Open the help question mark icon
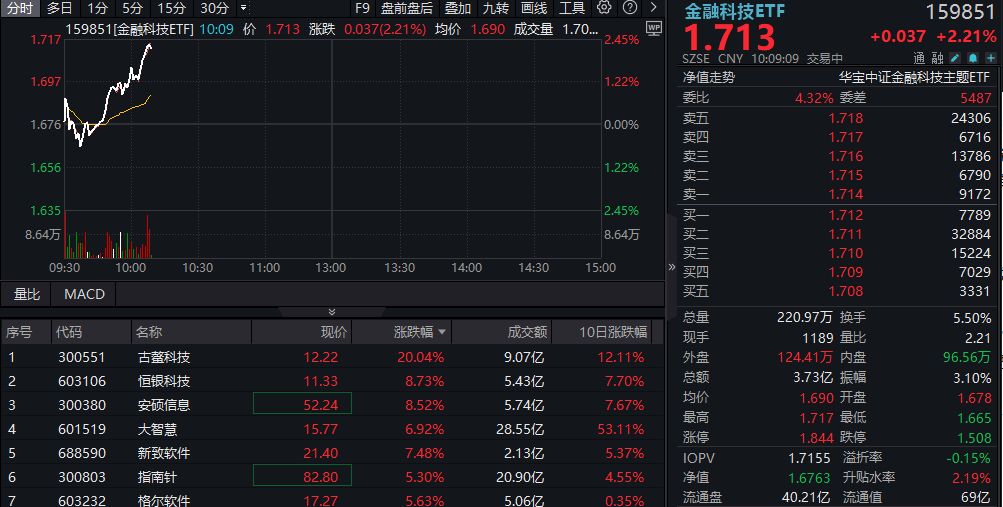Viewport: 1003px width, 507px height. click(630, 8)
